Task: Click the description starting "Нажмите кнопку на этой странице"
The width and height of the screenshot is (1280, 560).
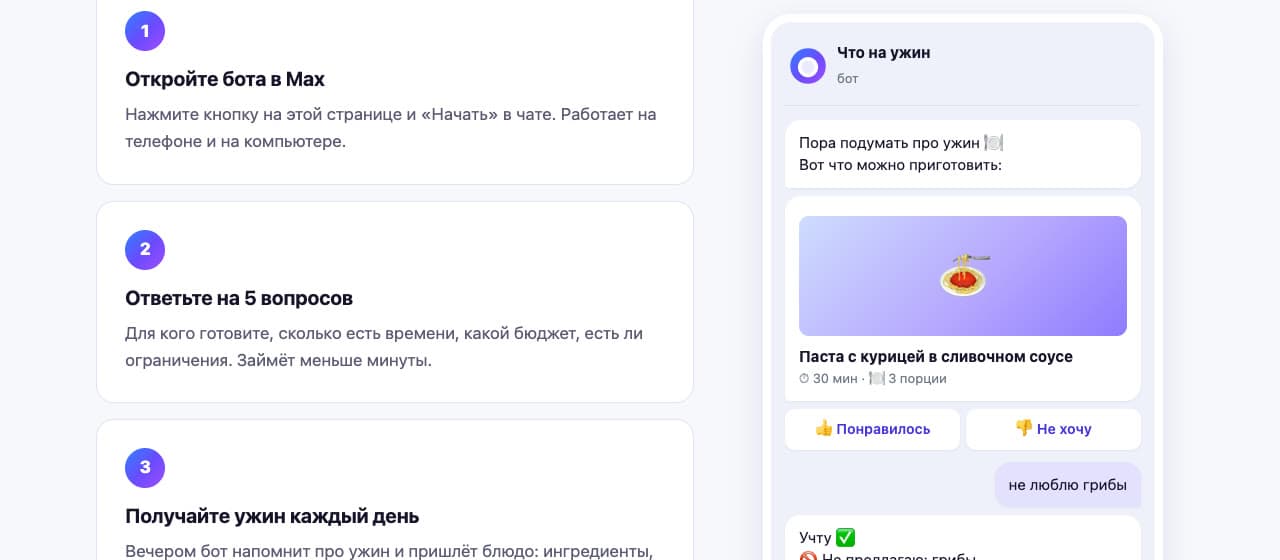Action: click(391, 128)
